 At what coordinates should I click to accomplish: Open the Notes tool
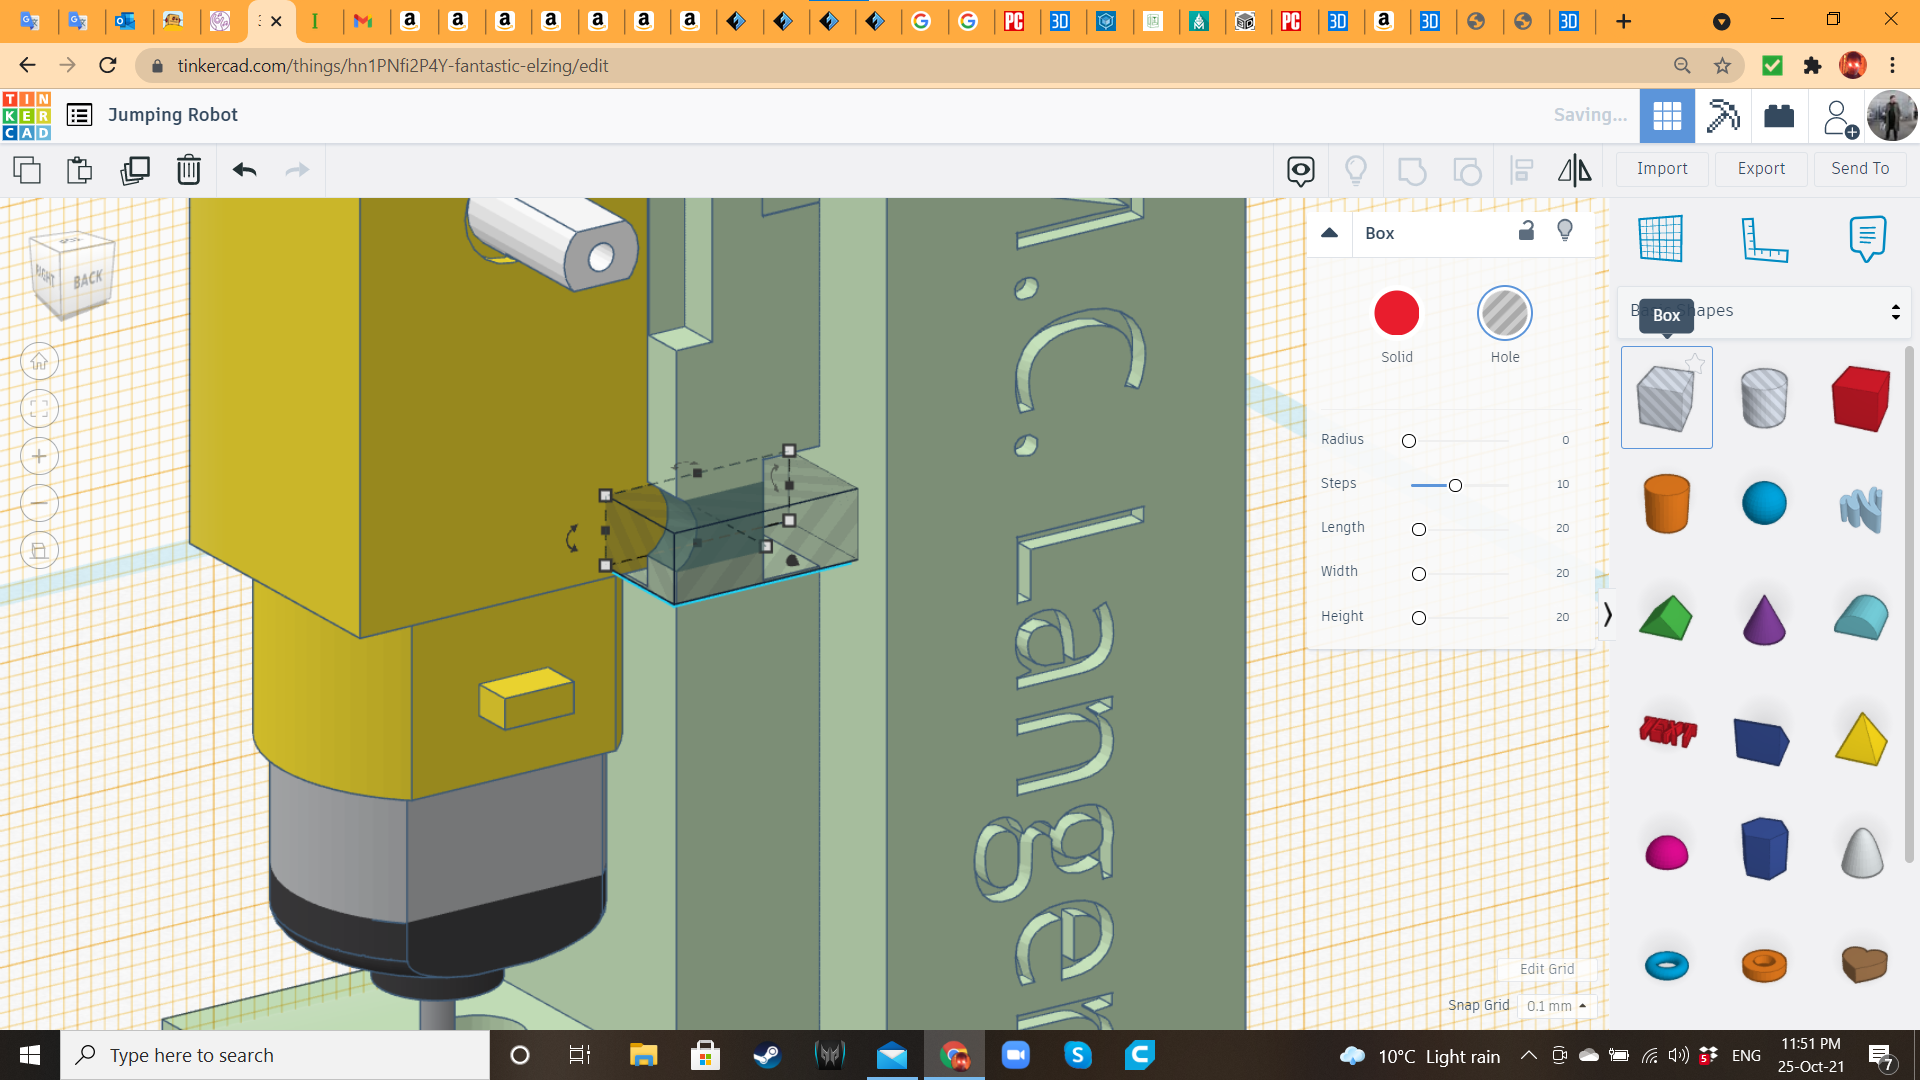pos(1866,238)
